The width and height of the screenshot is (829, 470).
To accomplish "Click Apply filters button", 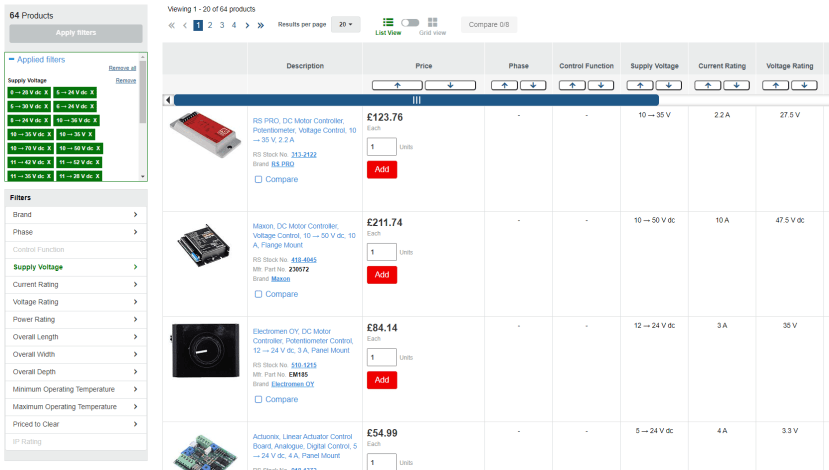I will (x=76, y=33).
